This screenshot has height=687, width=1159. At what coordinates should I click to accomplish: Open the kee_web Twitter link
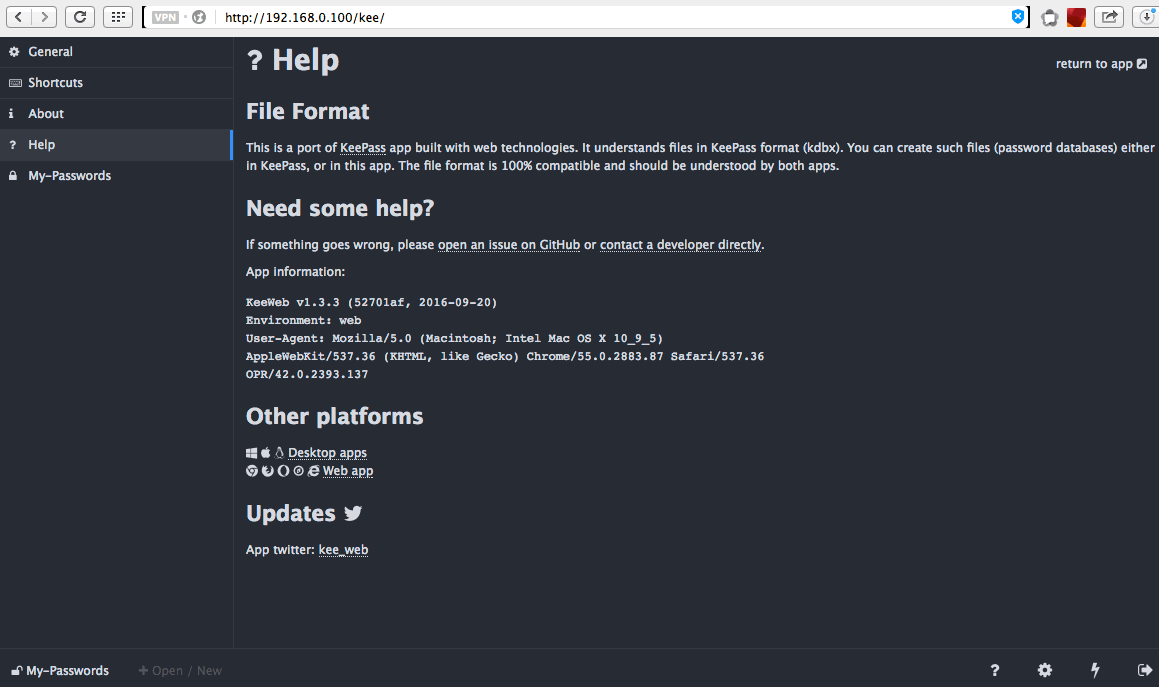click(x=343, y=550)
